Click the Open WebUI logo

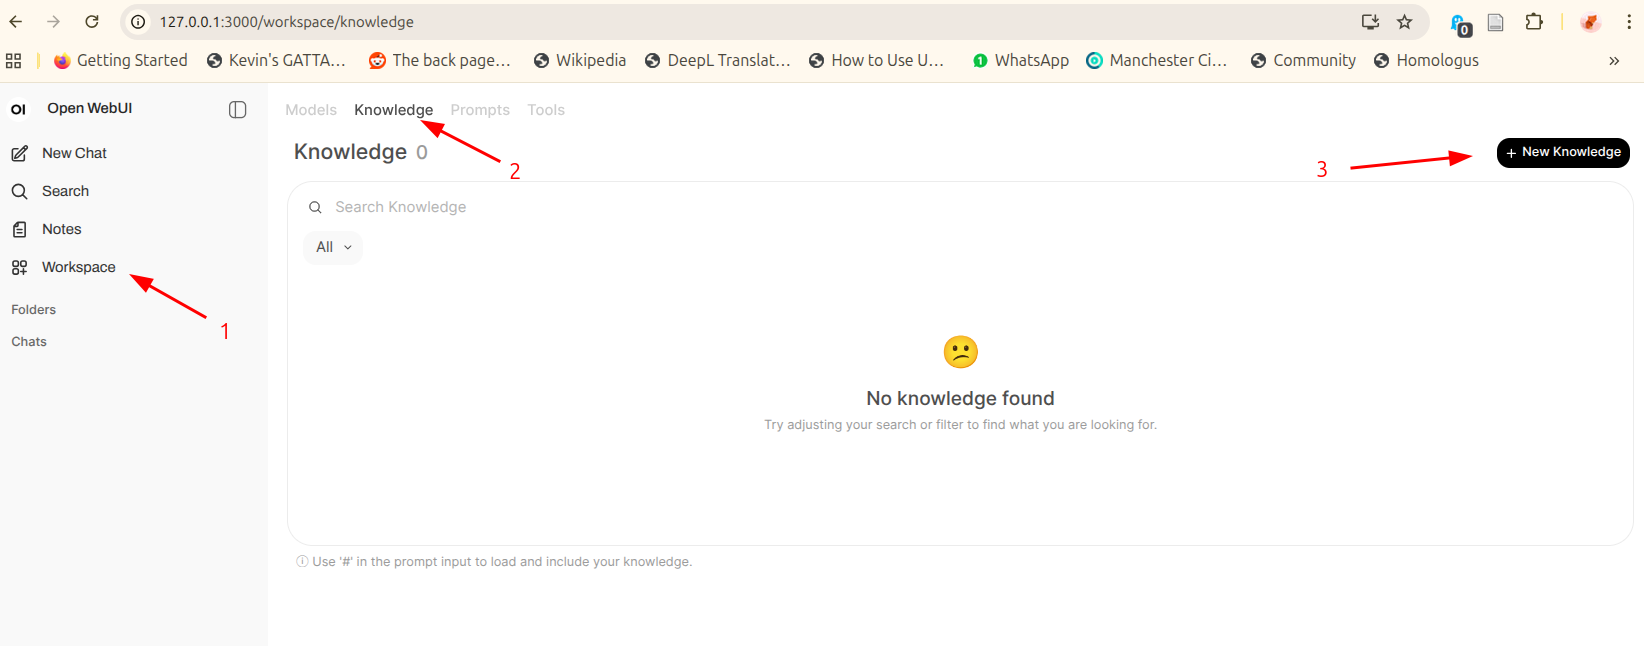tap(18, 109)
